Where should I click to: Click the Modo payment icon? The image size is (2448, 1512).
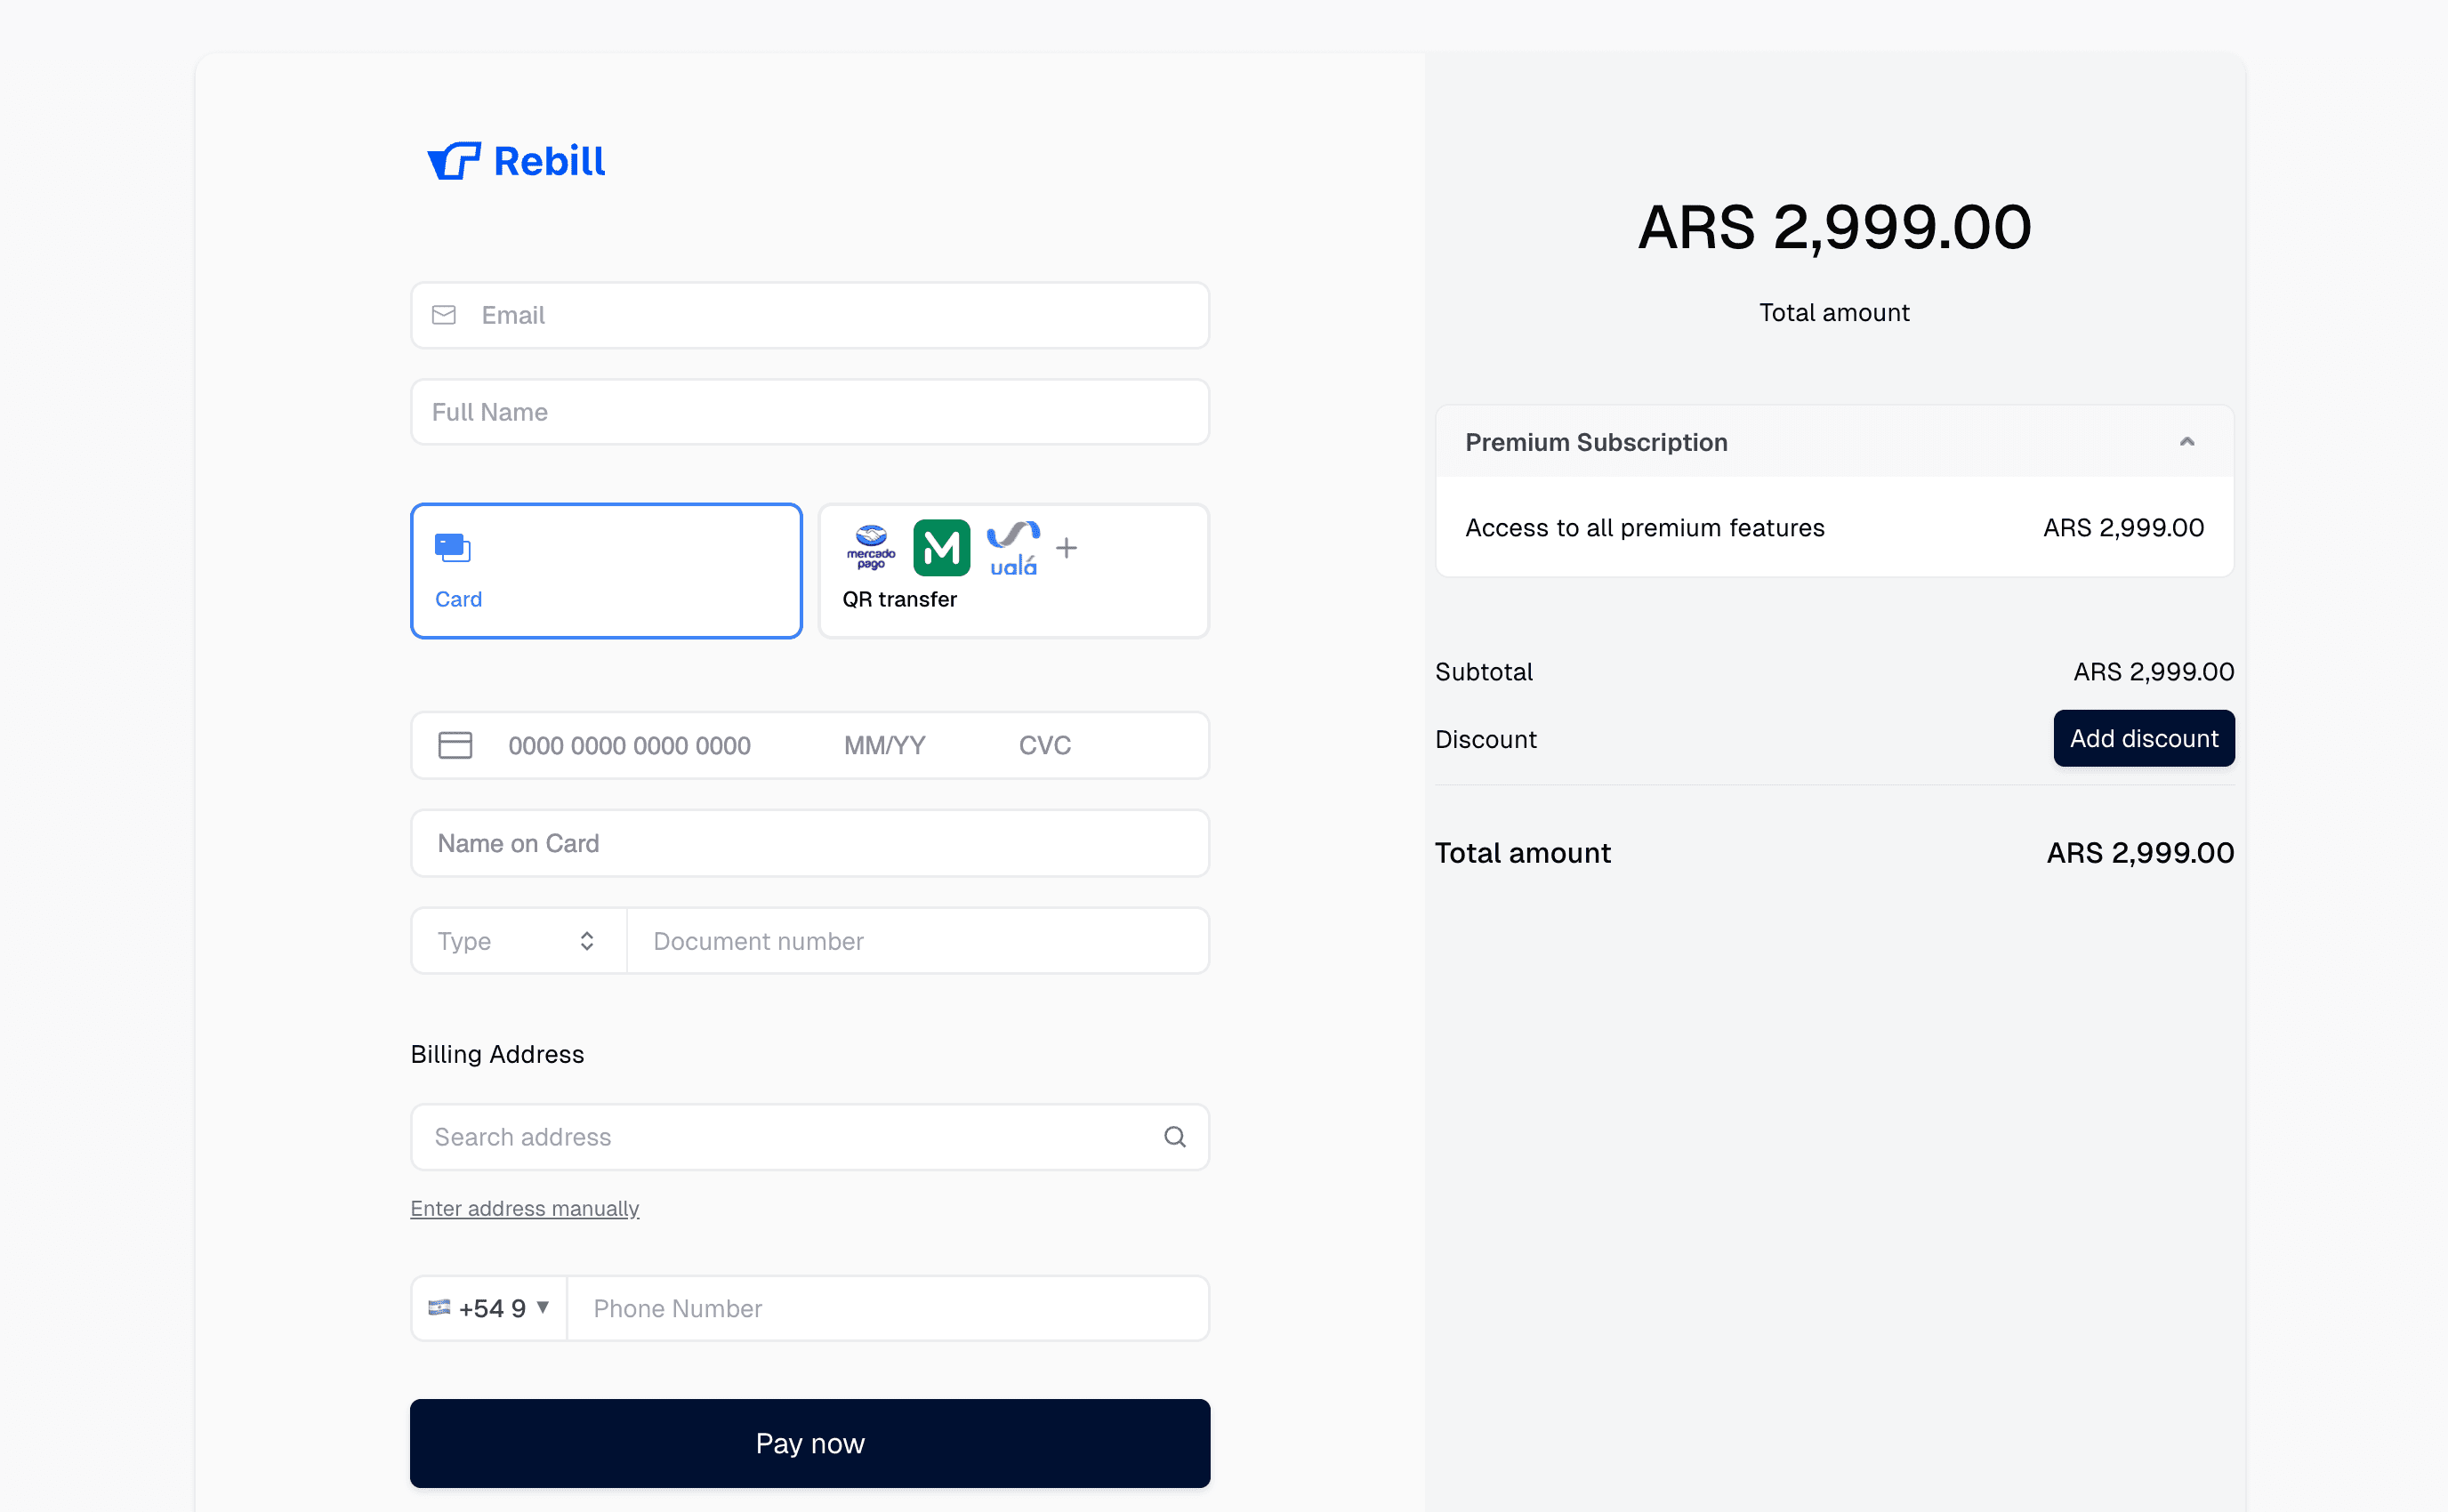941,547
